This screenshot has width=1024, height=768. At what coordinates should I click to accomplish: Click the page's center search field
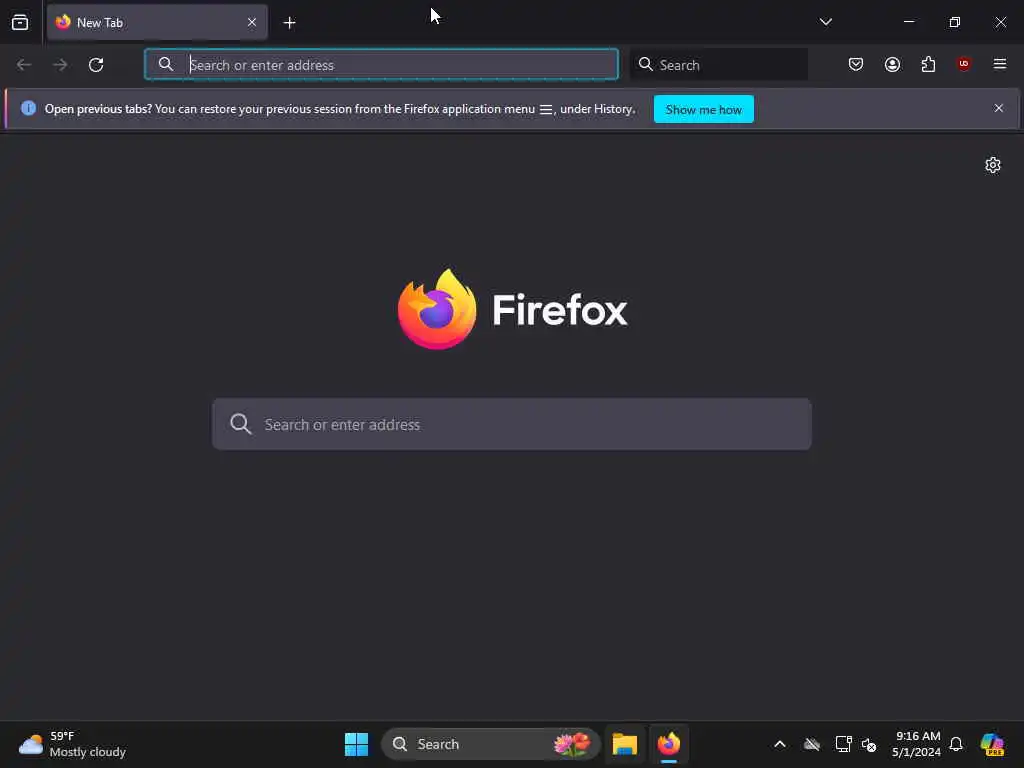tap(512, 424)
